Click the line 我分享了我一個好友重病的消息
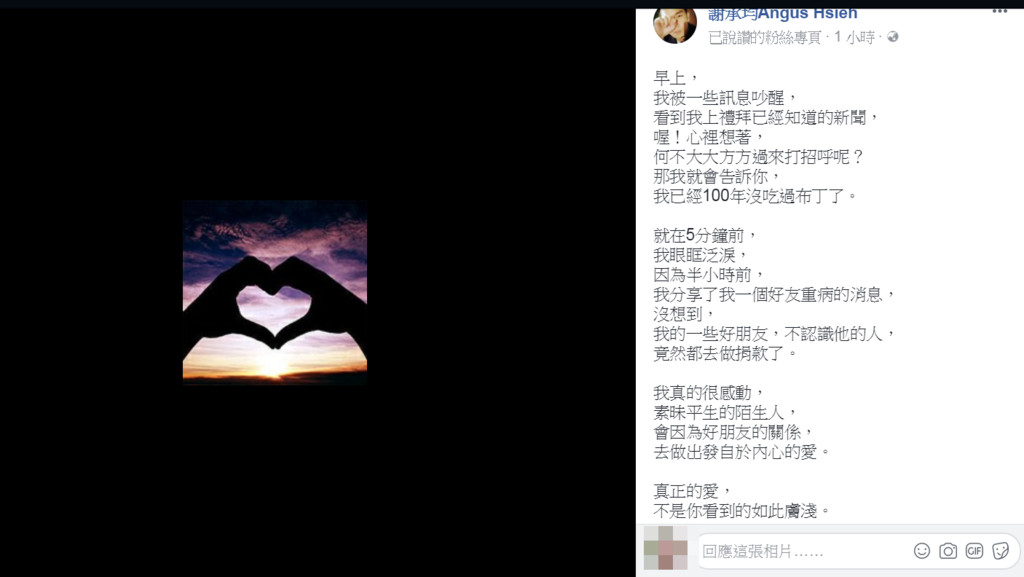1024x577 pixels. 774,294
